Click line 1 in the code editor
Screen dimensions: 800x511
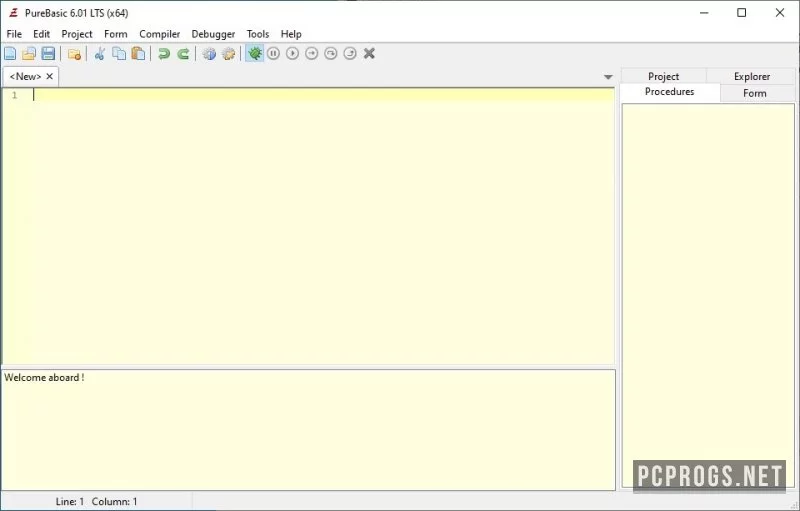(323, 95)
